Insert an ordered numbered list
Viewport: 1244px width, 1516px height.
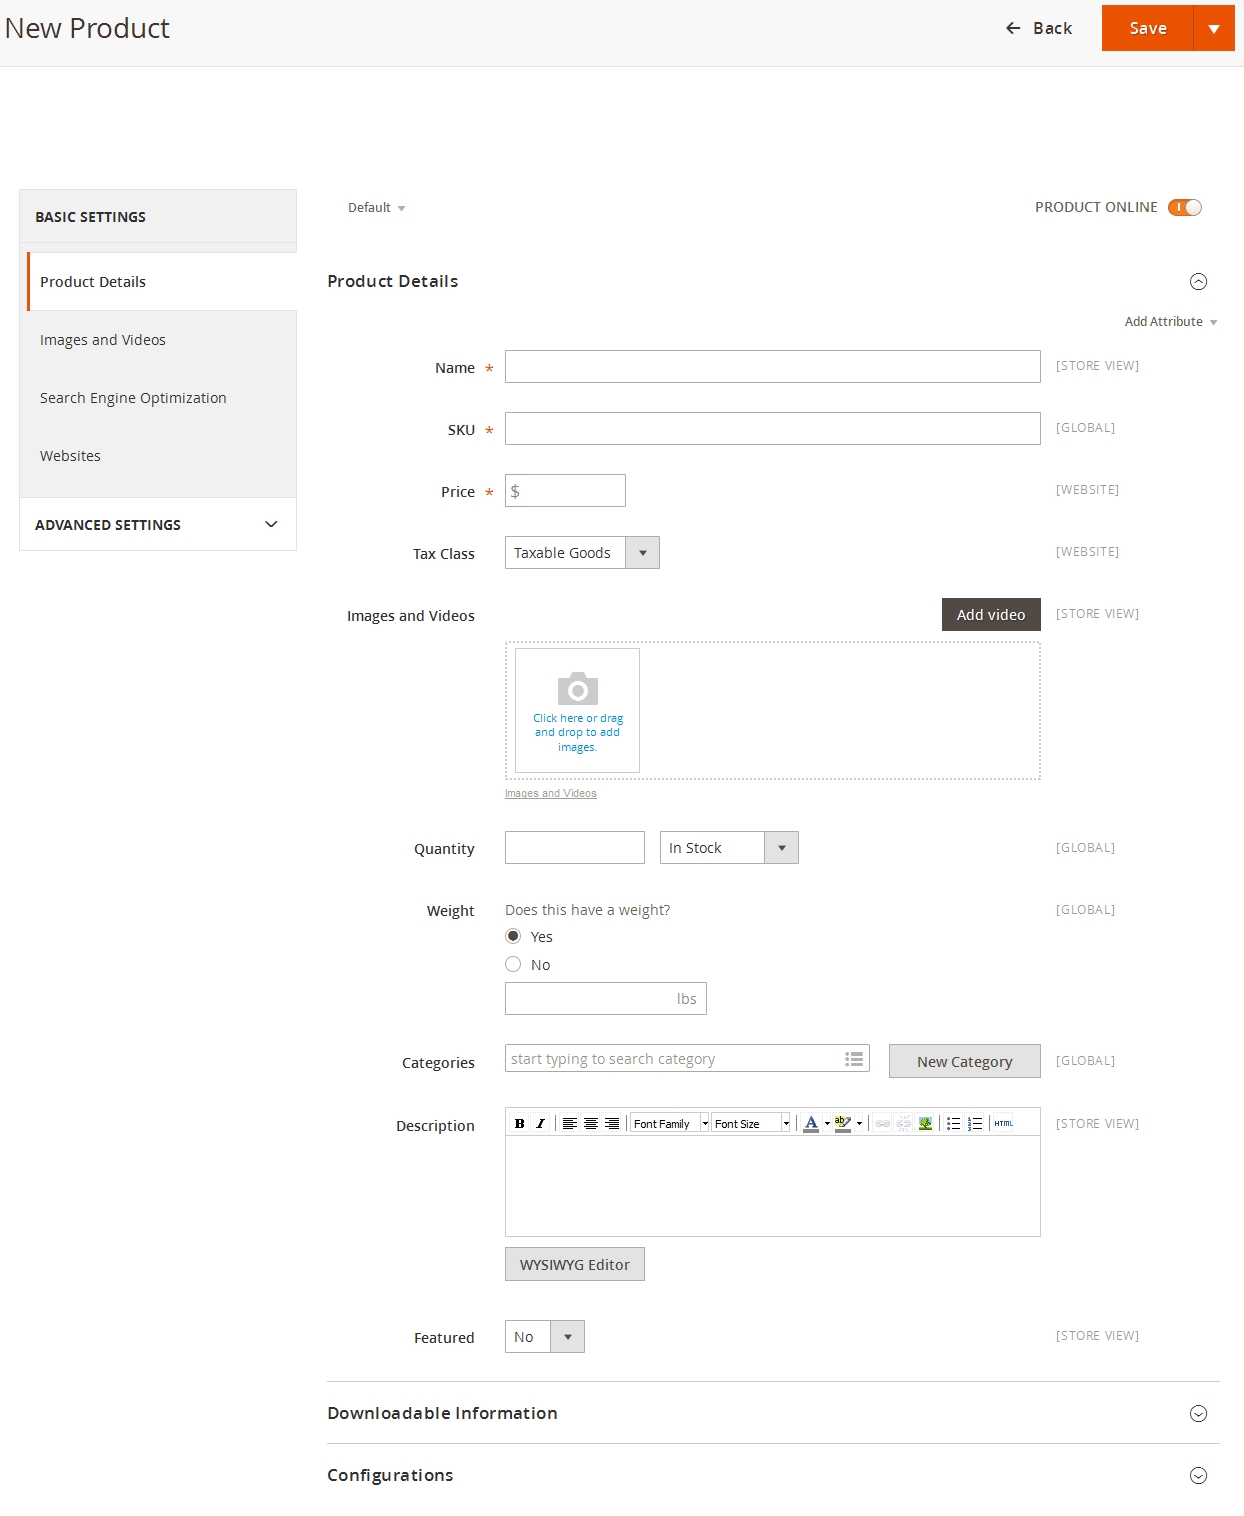[975, 1123]
